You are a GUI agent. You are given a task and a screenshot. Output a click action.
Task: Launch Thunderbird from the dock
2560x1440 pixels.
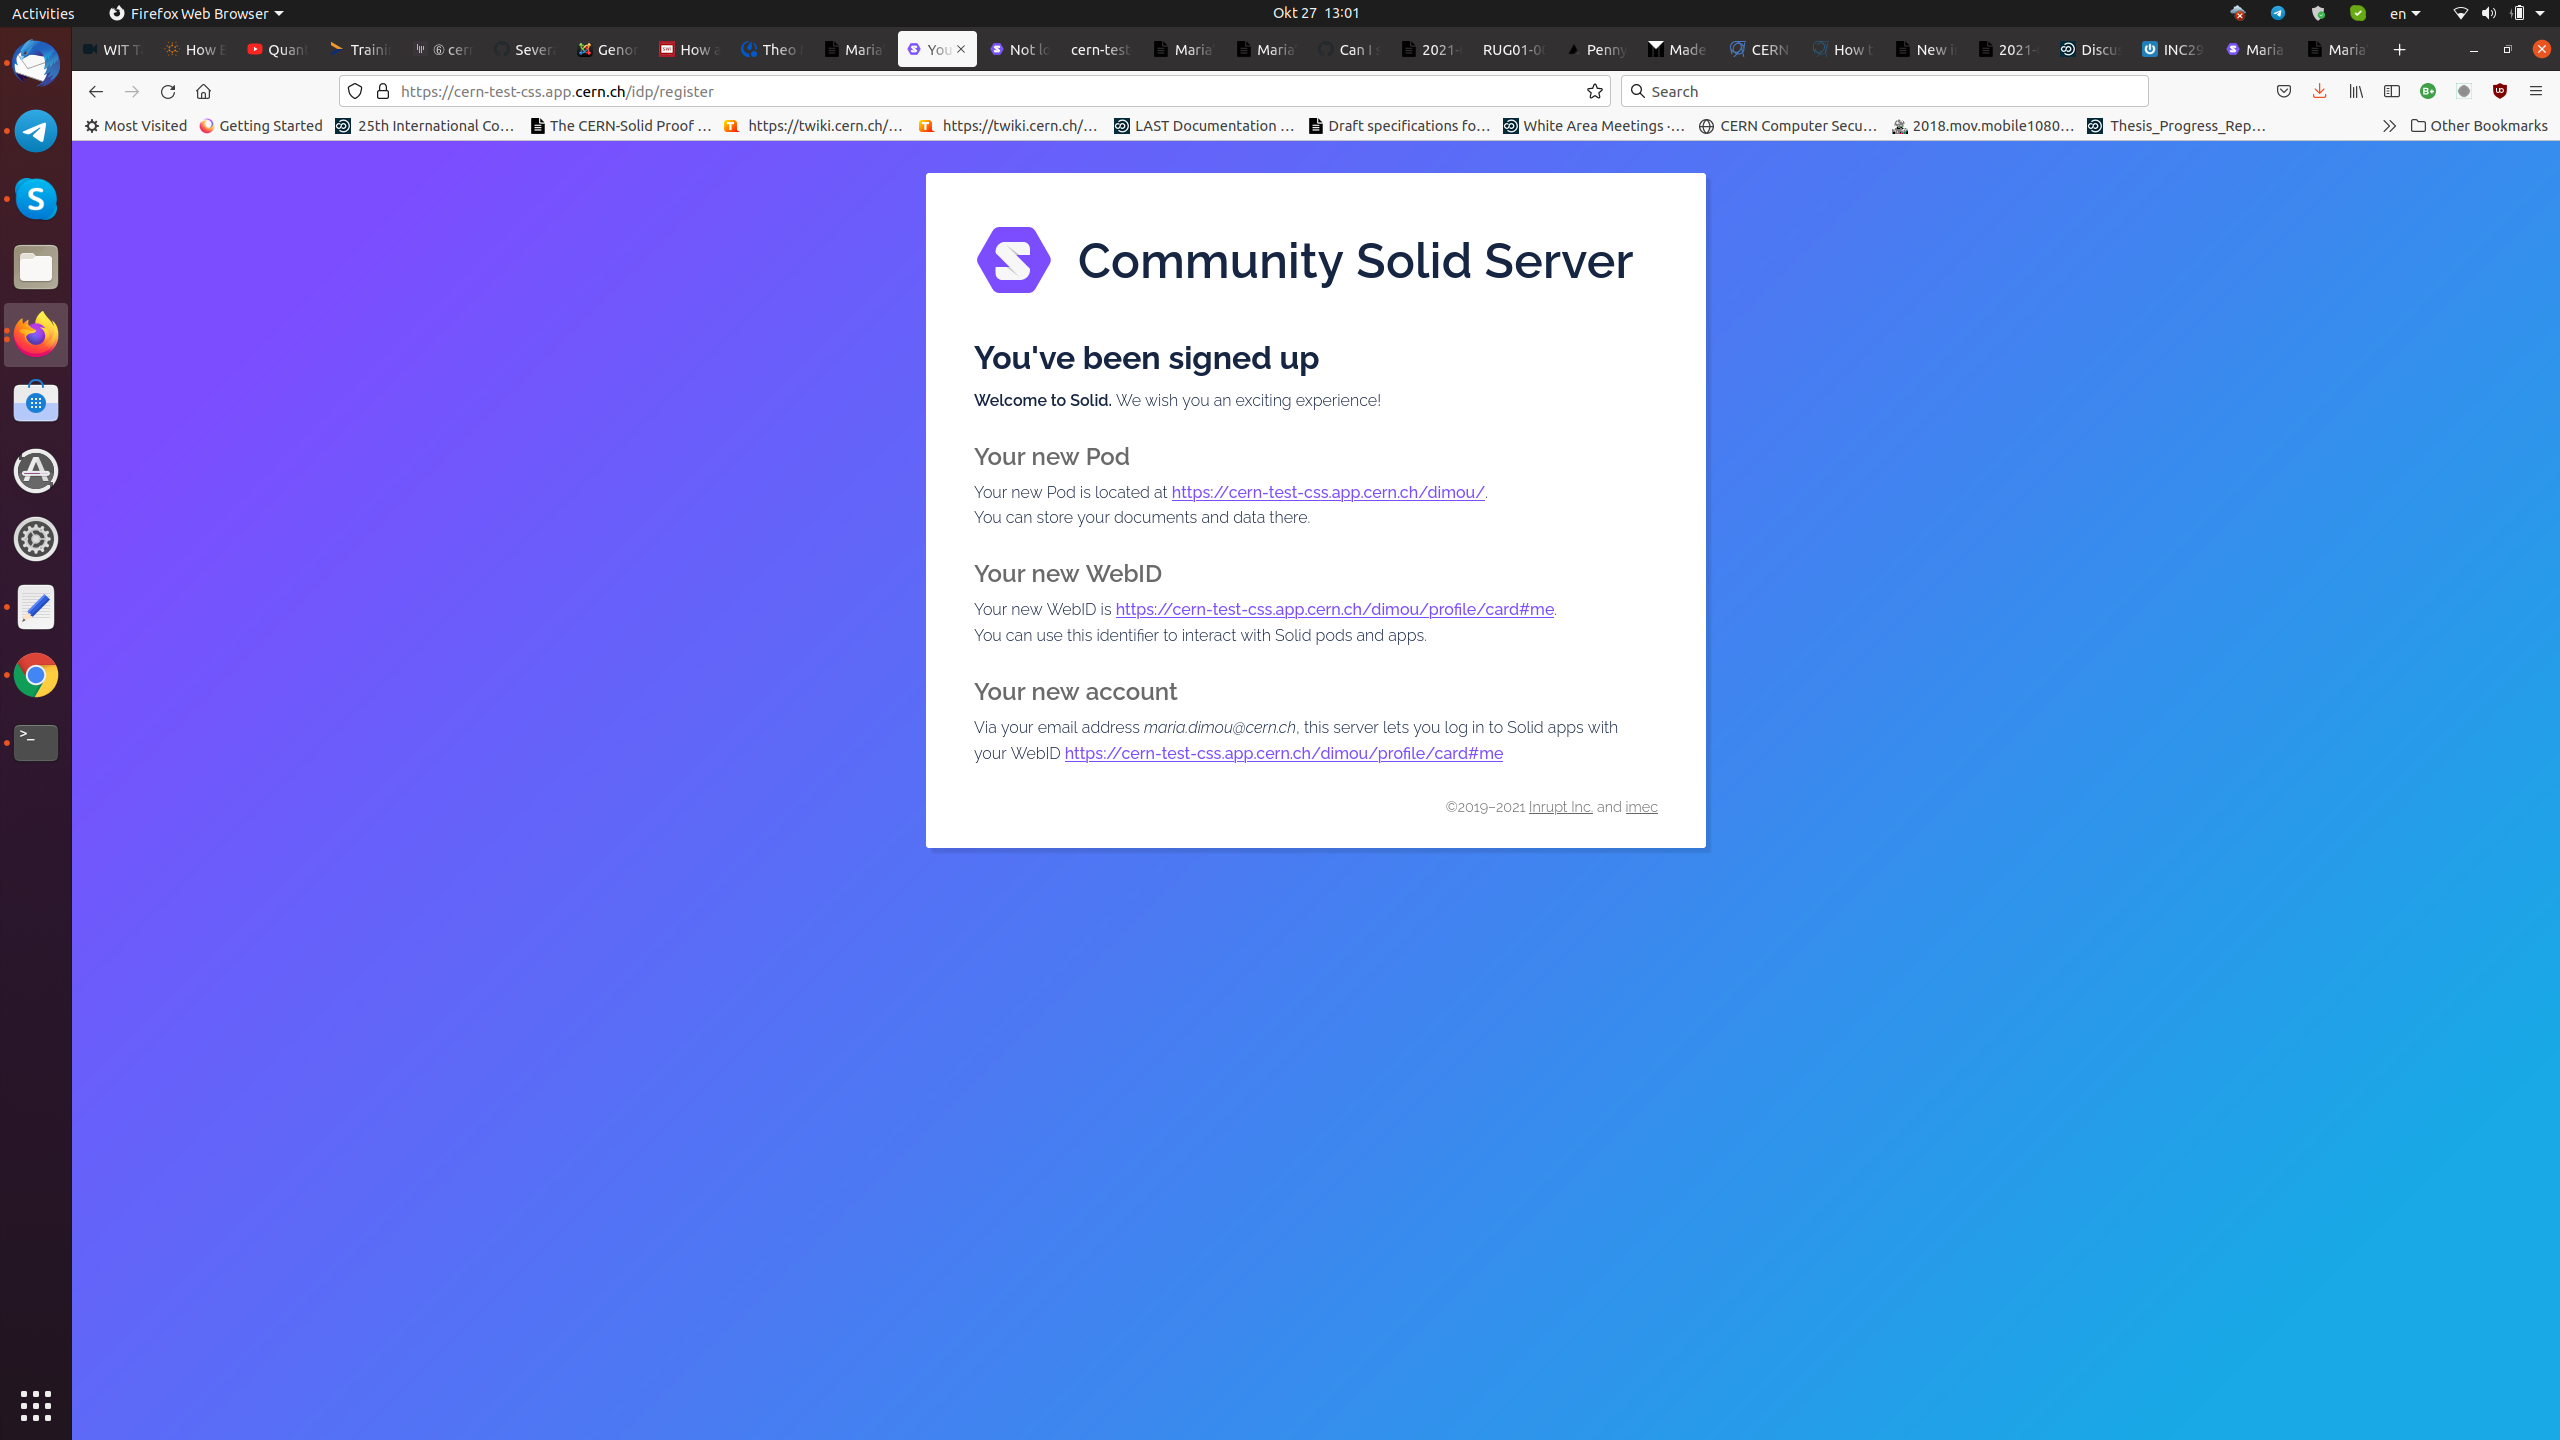click(36, 64)
